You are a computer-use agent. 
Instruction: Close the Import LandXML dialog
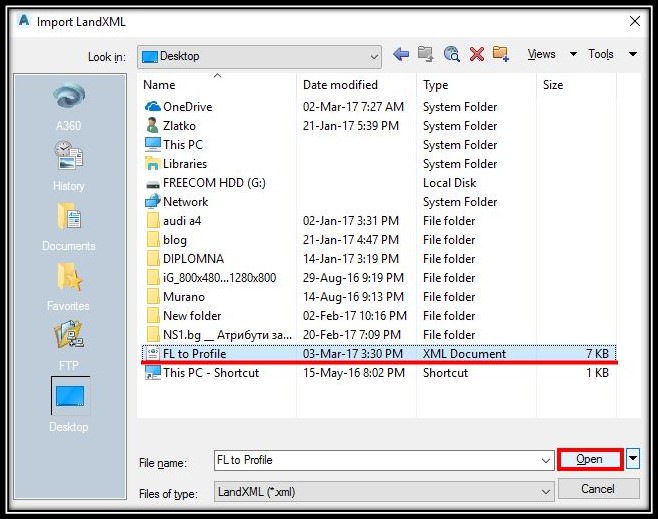635,21
